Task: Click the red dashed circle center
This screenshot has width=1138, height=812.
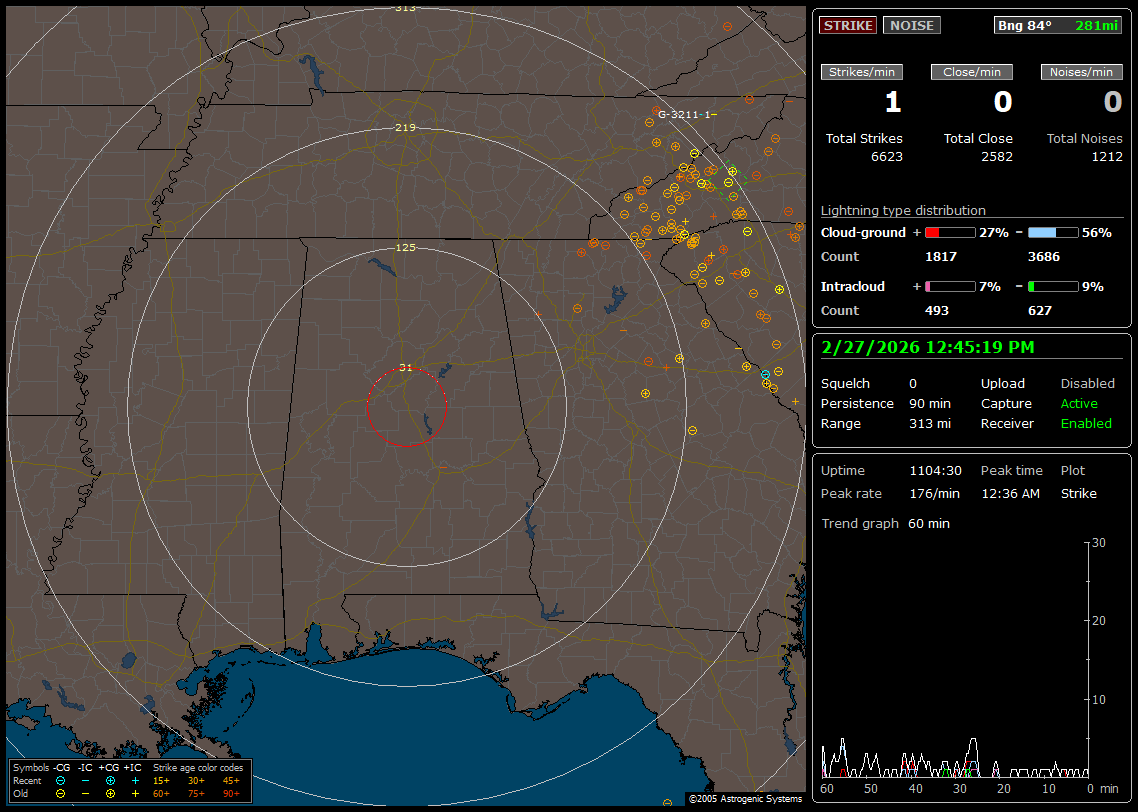Action: 406,406
